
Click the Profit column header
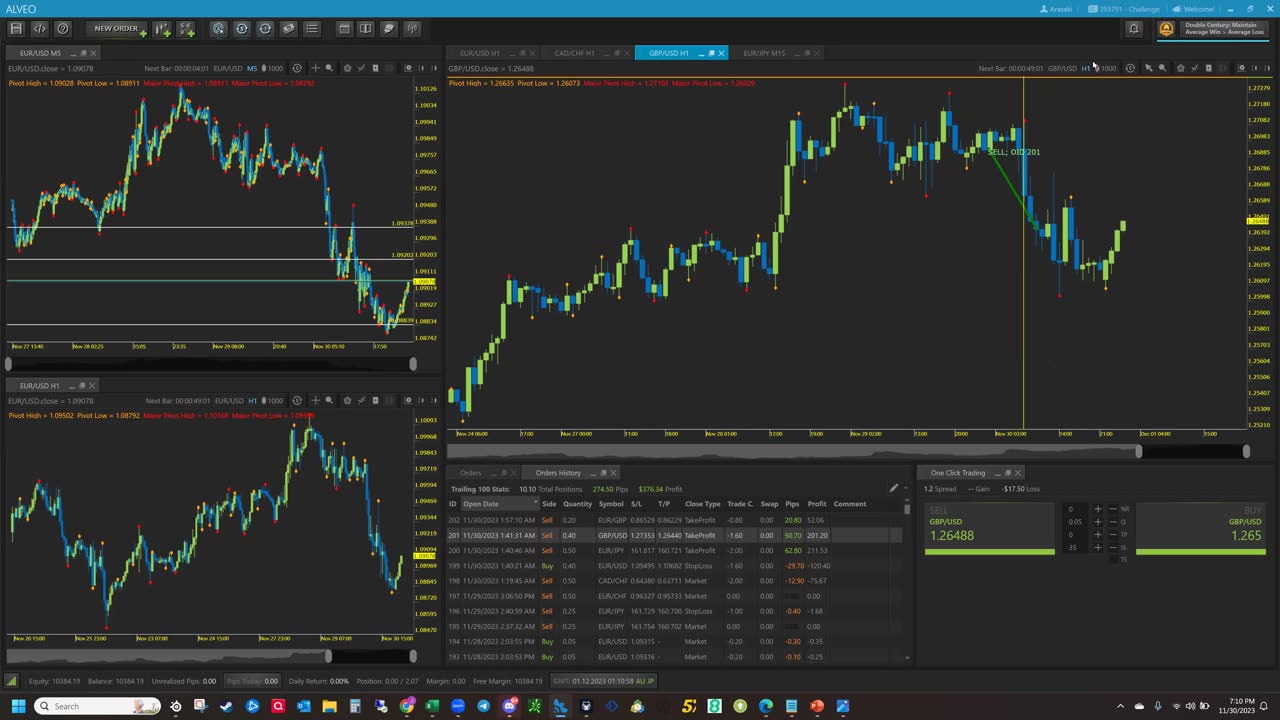[x=817, y=504]
